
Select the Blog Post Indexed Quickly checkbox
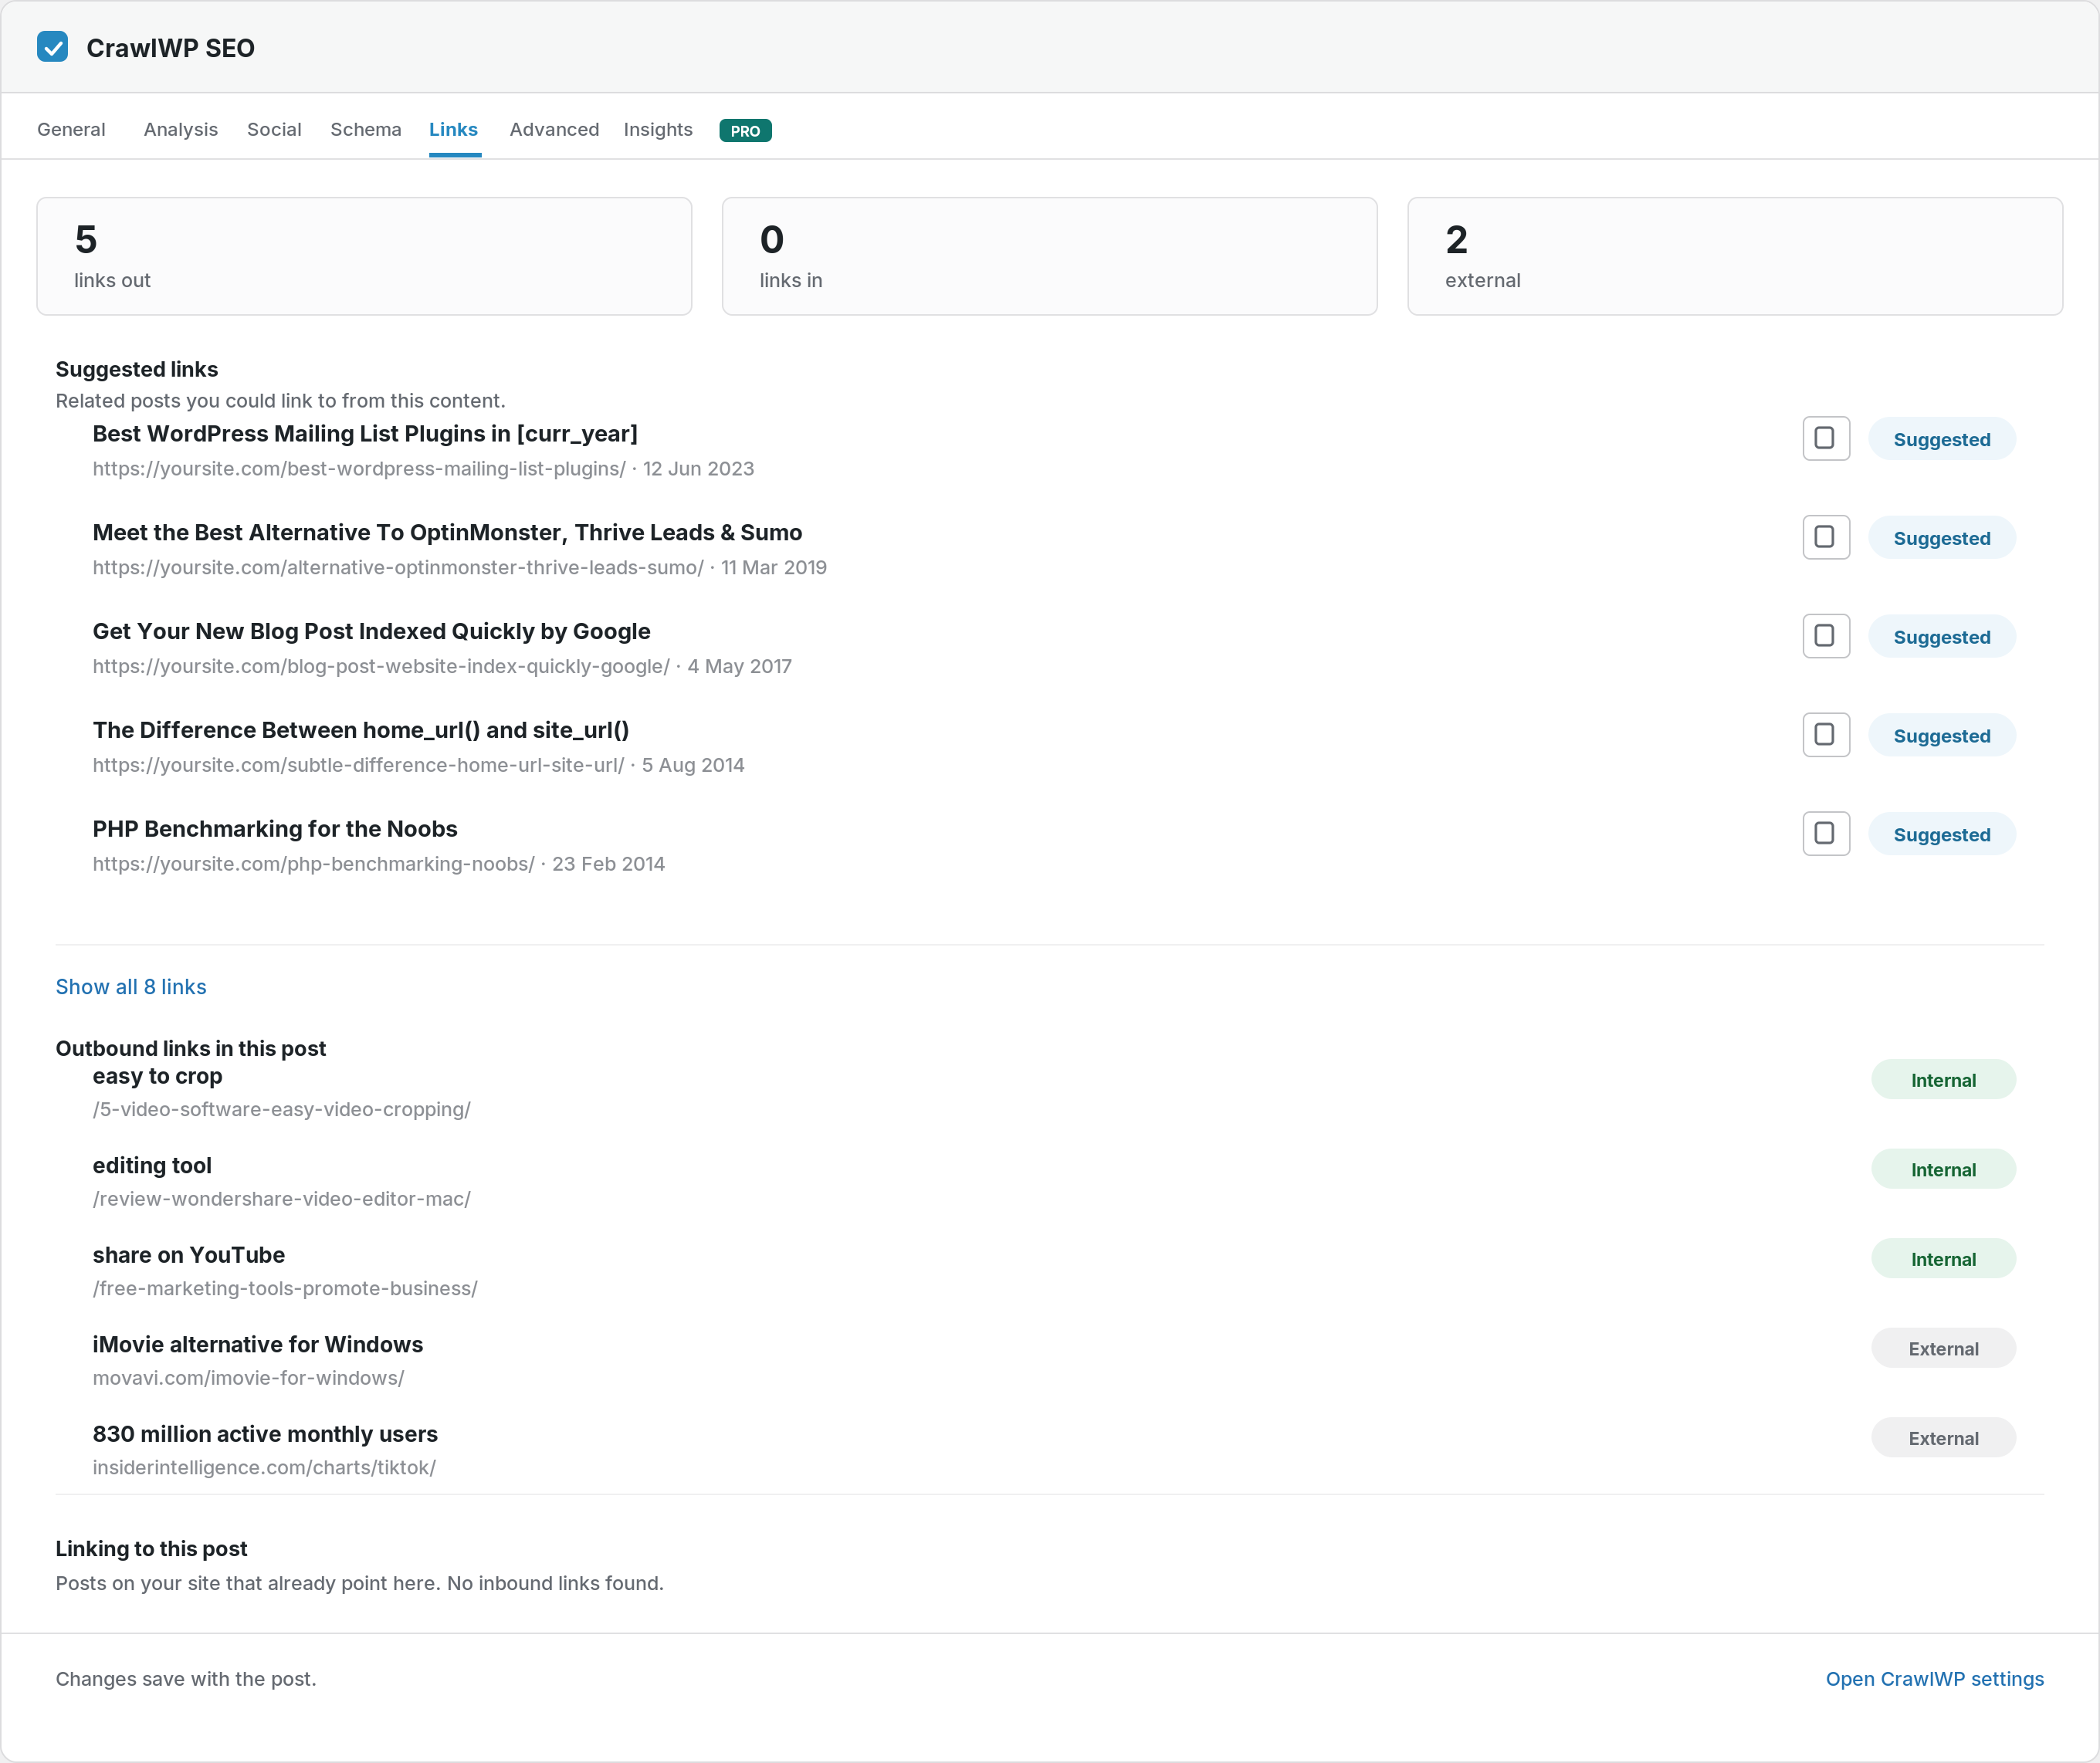[x=1825, y=636]
